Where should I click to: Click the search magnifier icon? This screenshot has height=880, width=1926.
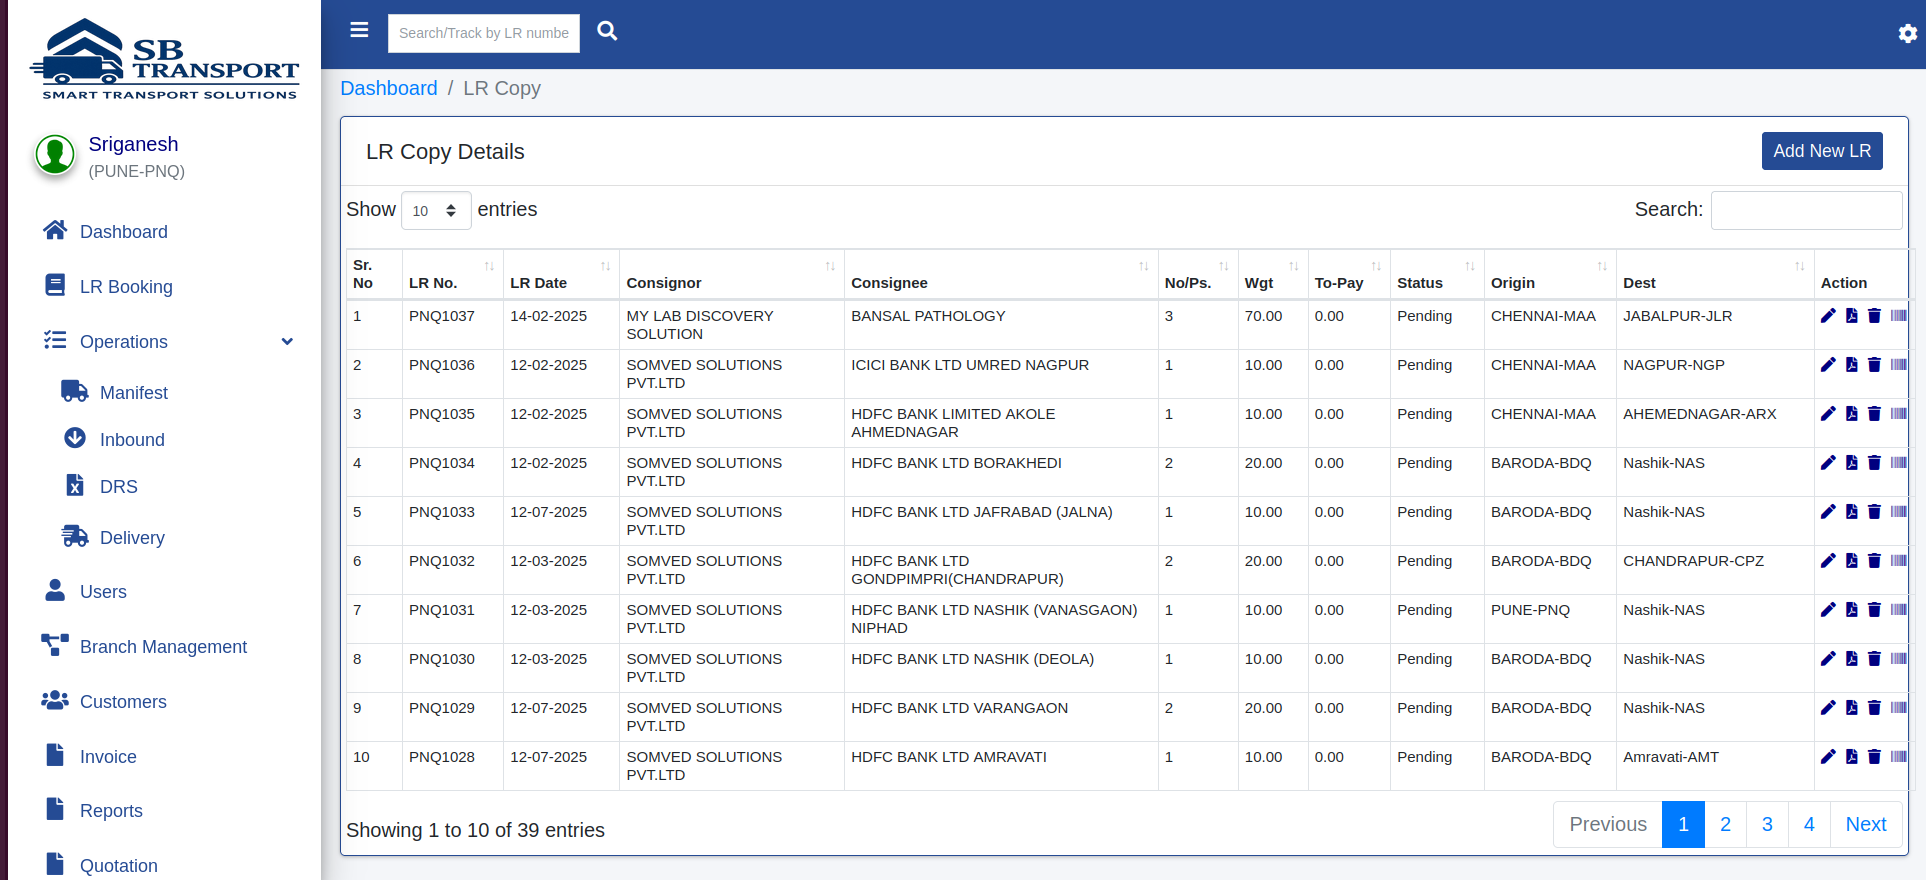point(607,31)
